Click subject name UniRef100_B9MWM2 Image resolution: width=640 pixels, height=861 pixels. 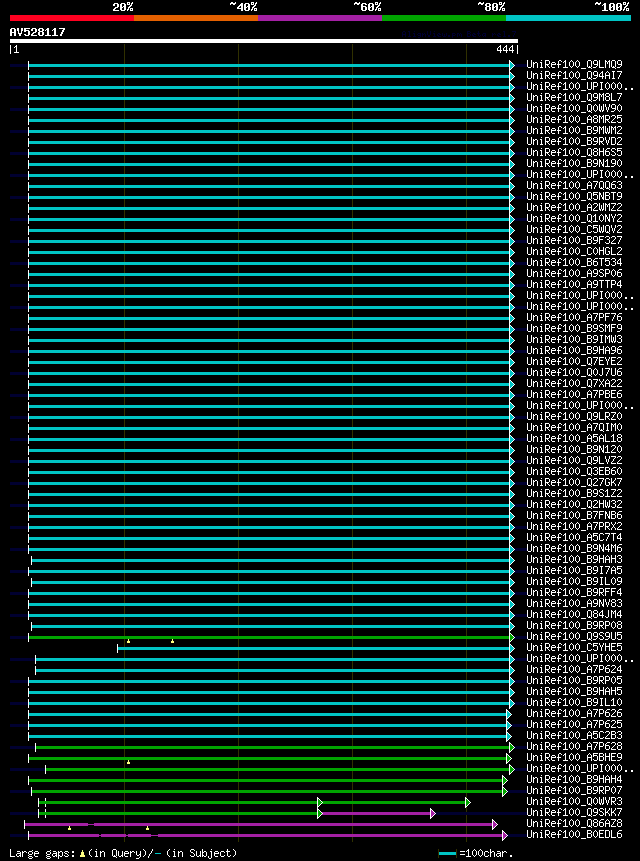tap(574, 131)
